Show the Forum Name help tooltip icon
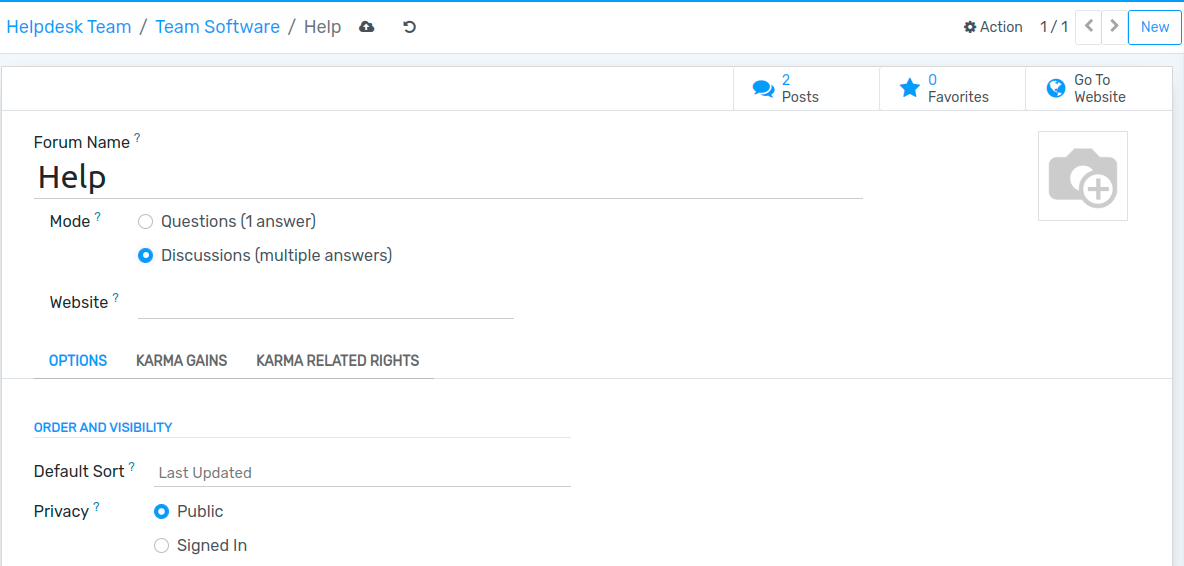The height and width of the screenshot is (566, 1184). pyautogui.click(x=137, y=138)
